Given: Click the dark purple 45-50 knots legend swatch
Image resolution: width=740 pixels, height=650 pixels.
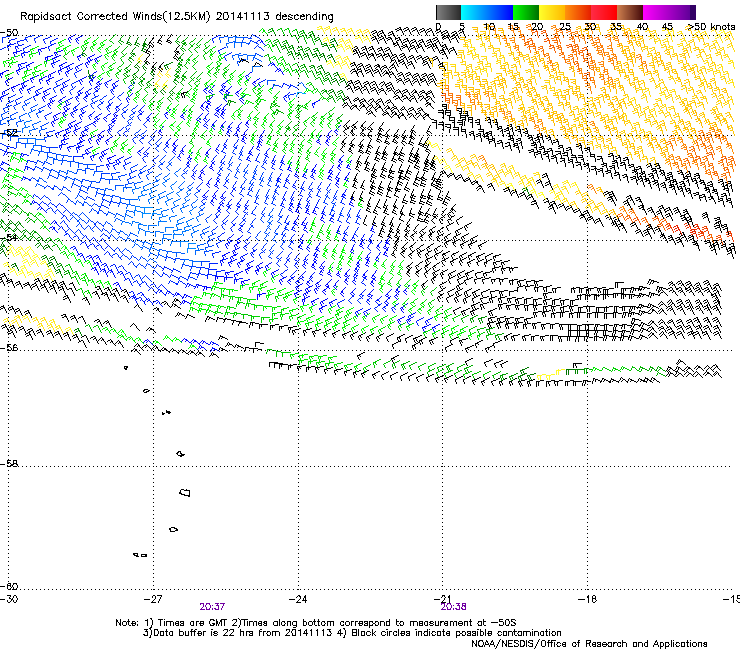Looking at the screenshot, I should (682, 12).
